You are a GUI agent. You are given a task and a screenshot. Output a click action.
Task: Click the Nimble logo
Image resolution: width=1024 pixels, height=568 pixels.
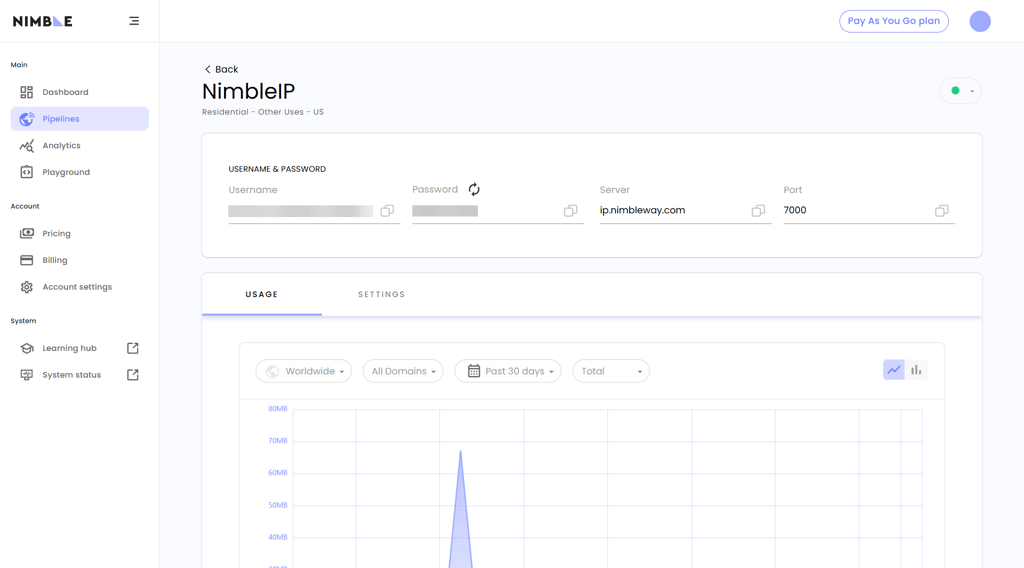click(x=42, y=21)
